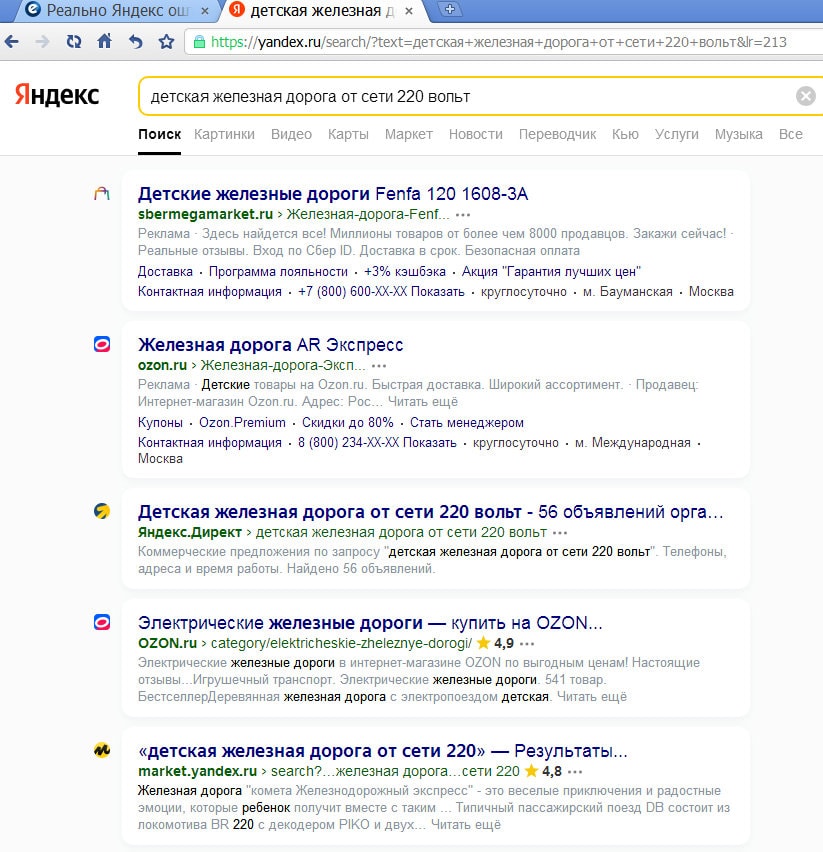The height and width of the screenshot is (852, 823).
Task: Bookmark page with the star icon
Action: point(166,41)
